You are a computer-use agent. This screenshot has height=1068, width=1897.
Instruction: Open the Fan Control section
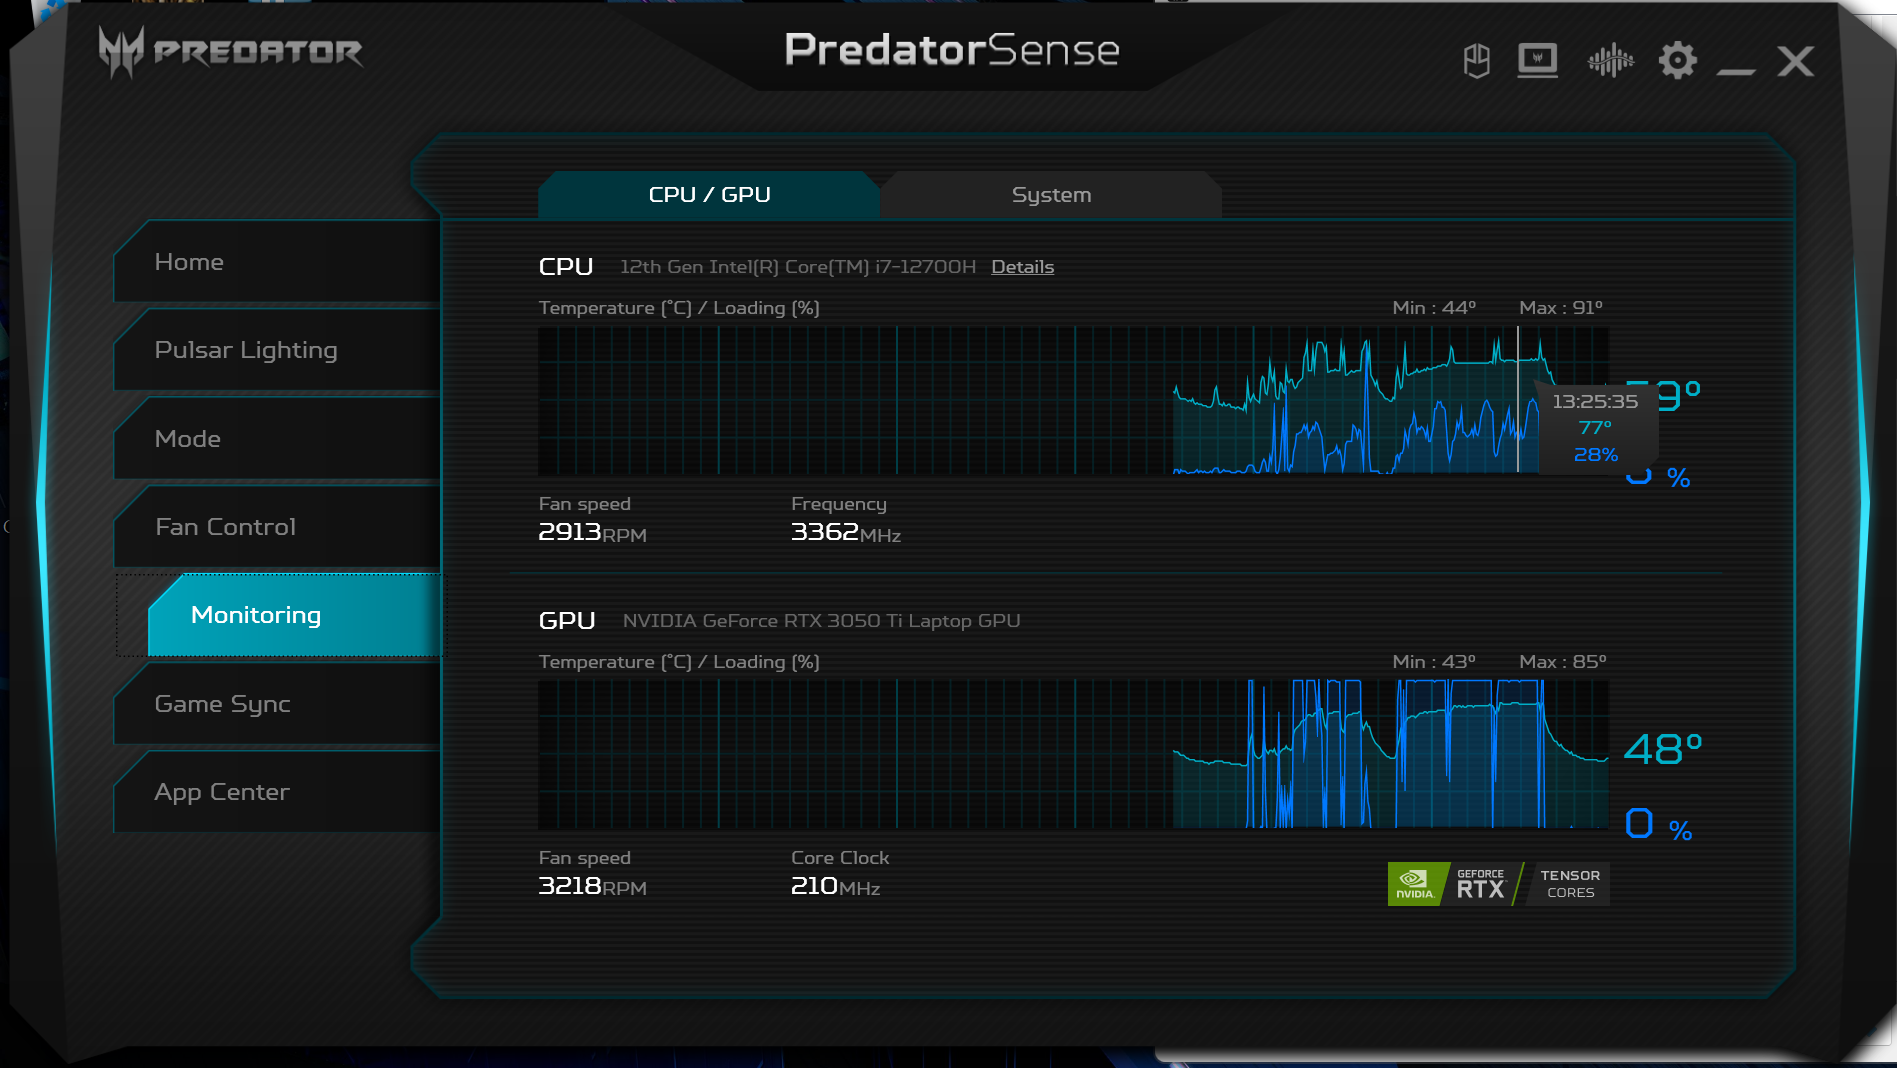click(x=277, y=527)
